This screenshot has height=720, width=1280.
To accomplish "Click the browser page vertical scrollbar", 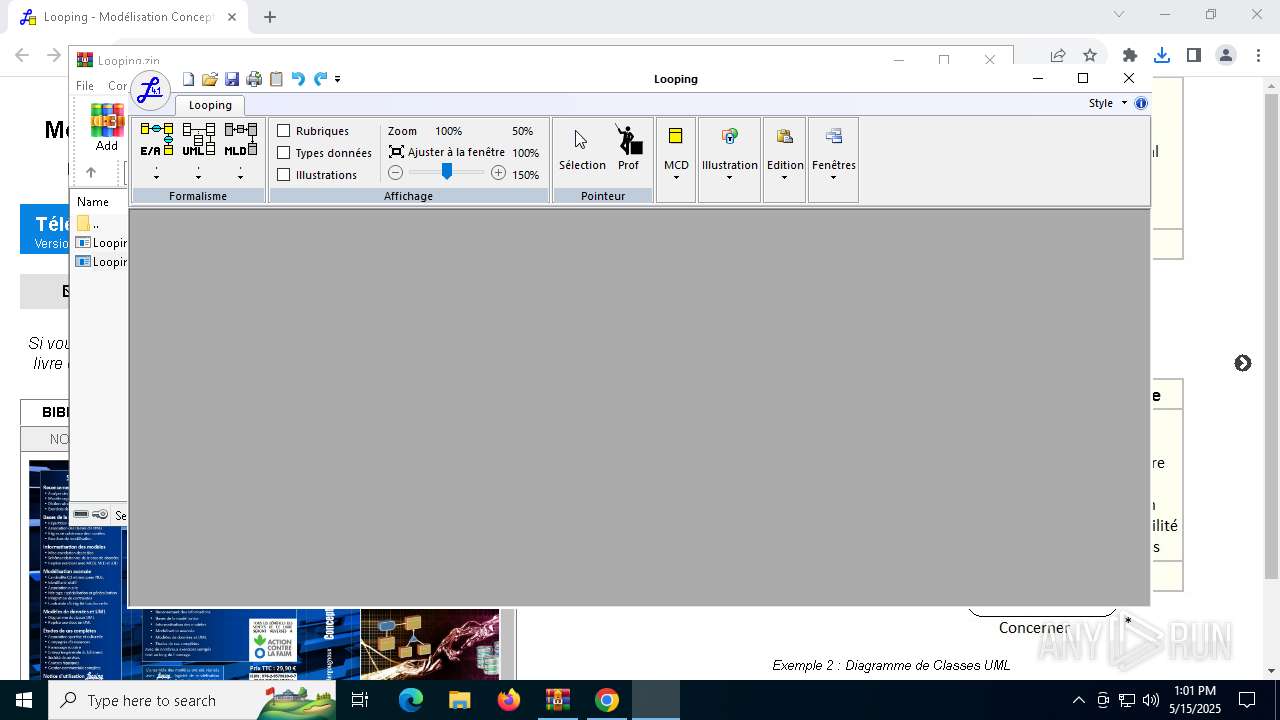I will [x=1272, y=335].
